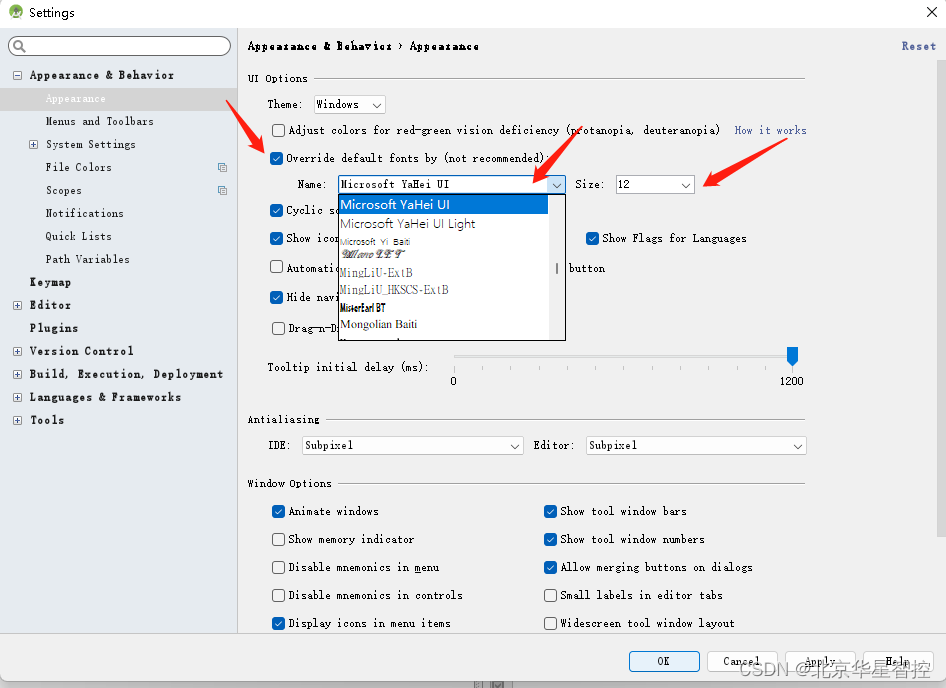Expand Build, Execution, Deployment node

pyautogui.click(x=17, y=374)
